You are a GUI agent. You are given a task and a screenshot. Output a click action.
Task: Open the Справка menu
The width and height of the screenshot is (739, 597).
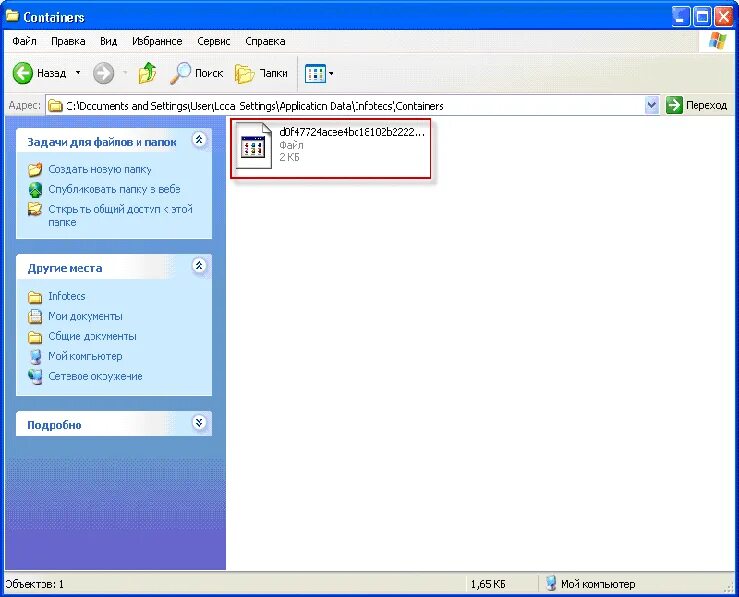pyautogui.click(x=265, y=41)
